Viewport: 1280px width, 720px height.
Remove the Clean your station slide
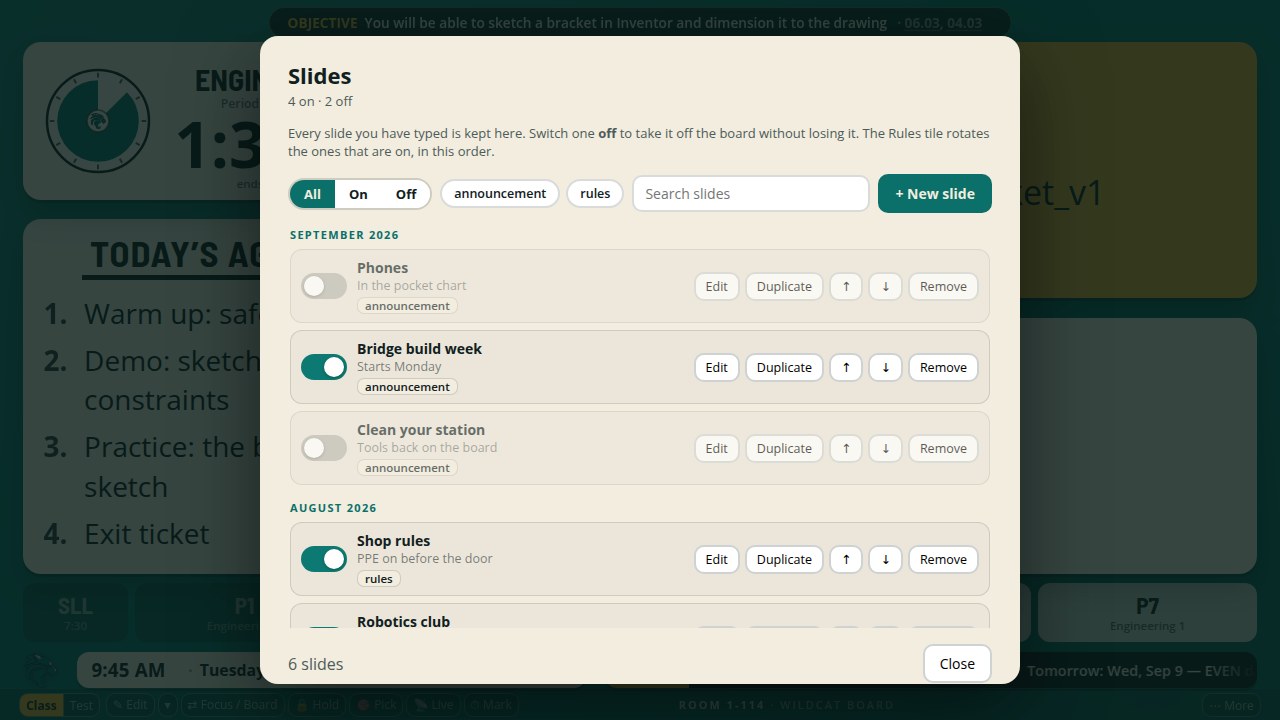click(943, 448)
